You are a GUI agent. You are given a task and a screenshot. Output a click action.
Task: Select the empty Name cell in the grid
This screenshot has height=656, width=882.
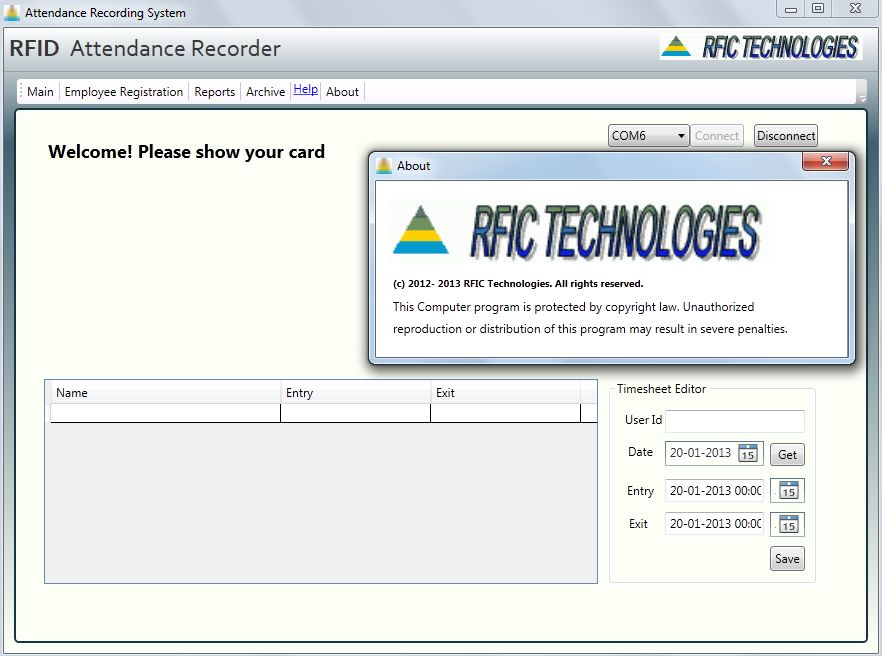[165, 413]
